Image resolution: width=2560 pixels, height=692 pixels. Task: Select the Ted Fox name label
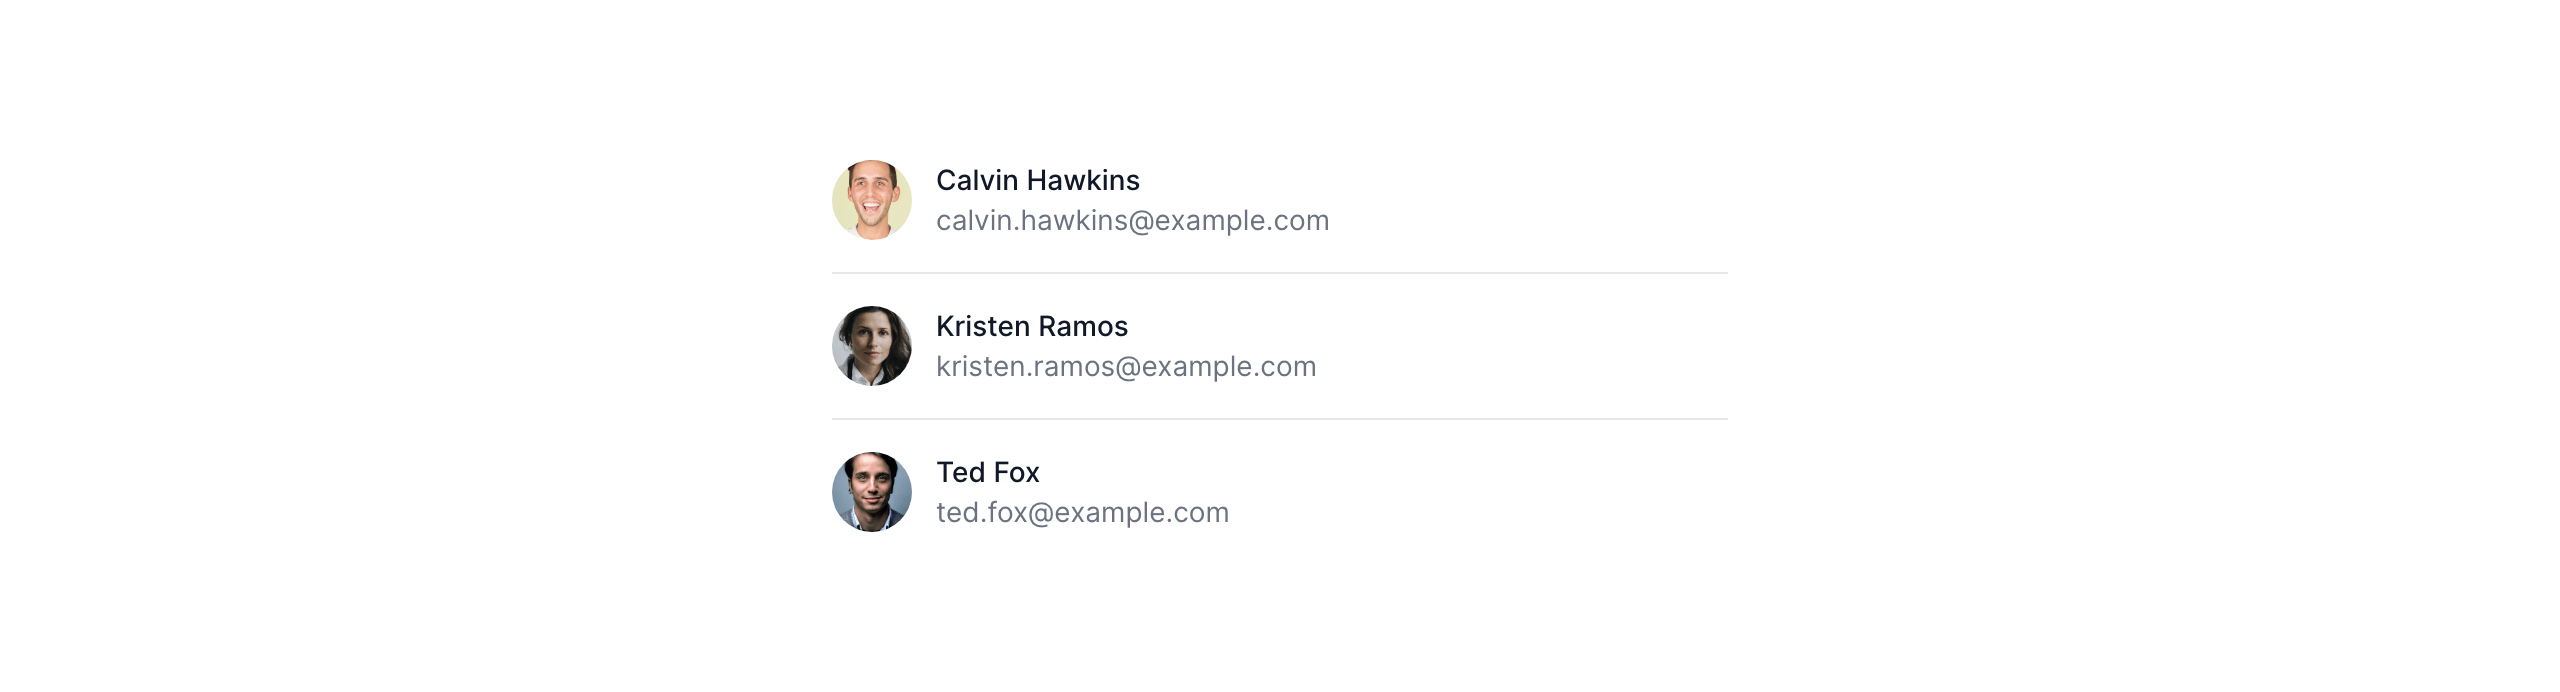[x=987, y=472]
